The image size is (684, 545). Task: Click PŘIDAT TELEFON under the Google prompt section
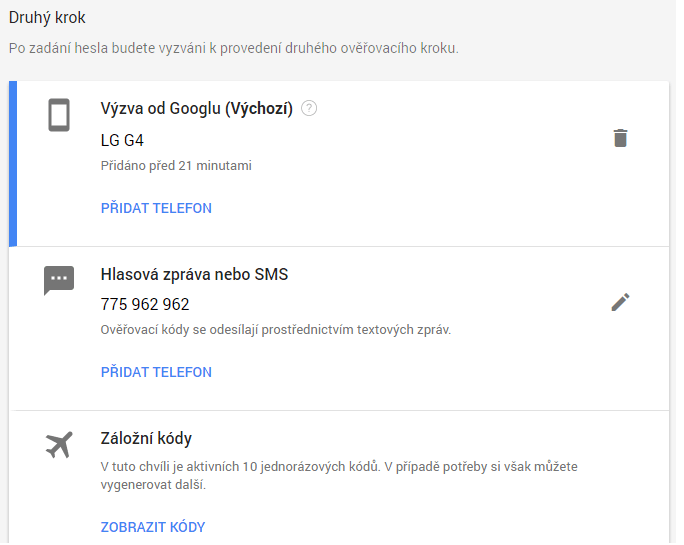tap(156, 208)
